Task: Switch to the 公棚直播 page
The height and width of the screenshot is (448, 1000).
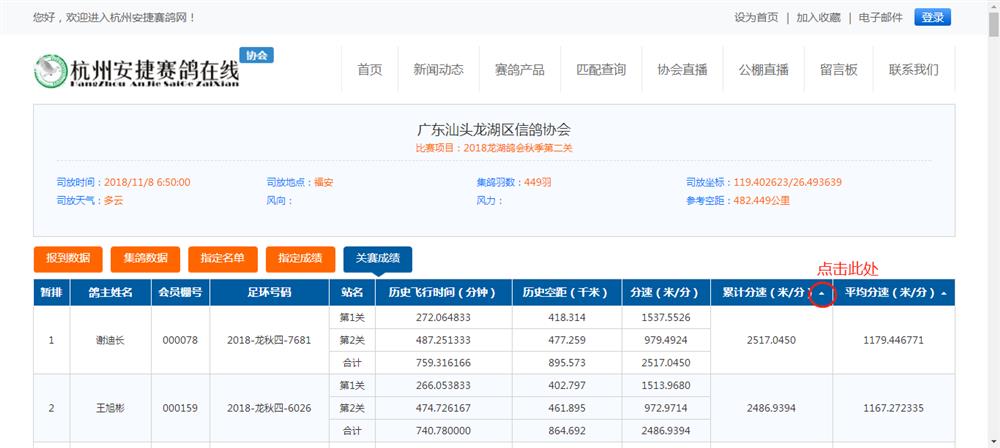Action: (763, 70)
